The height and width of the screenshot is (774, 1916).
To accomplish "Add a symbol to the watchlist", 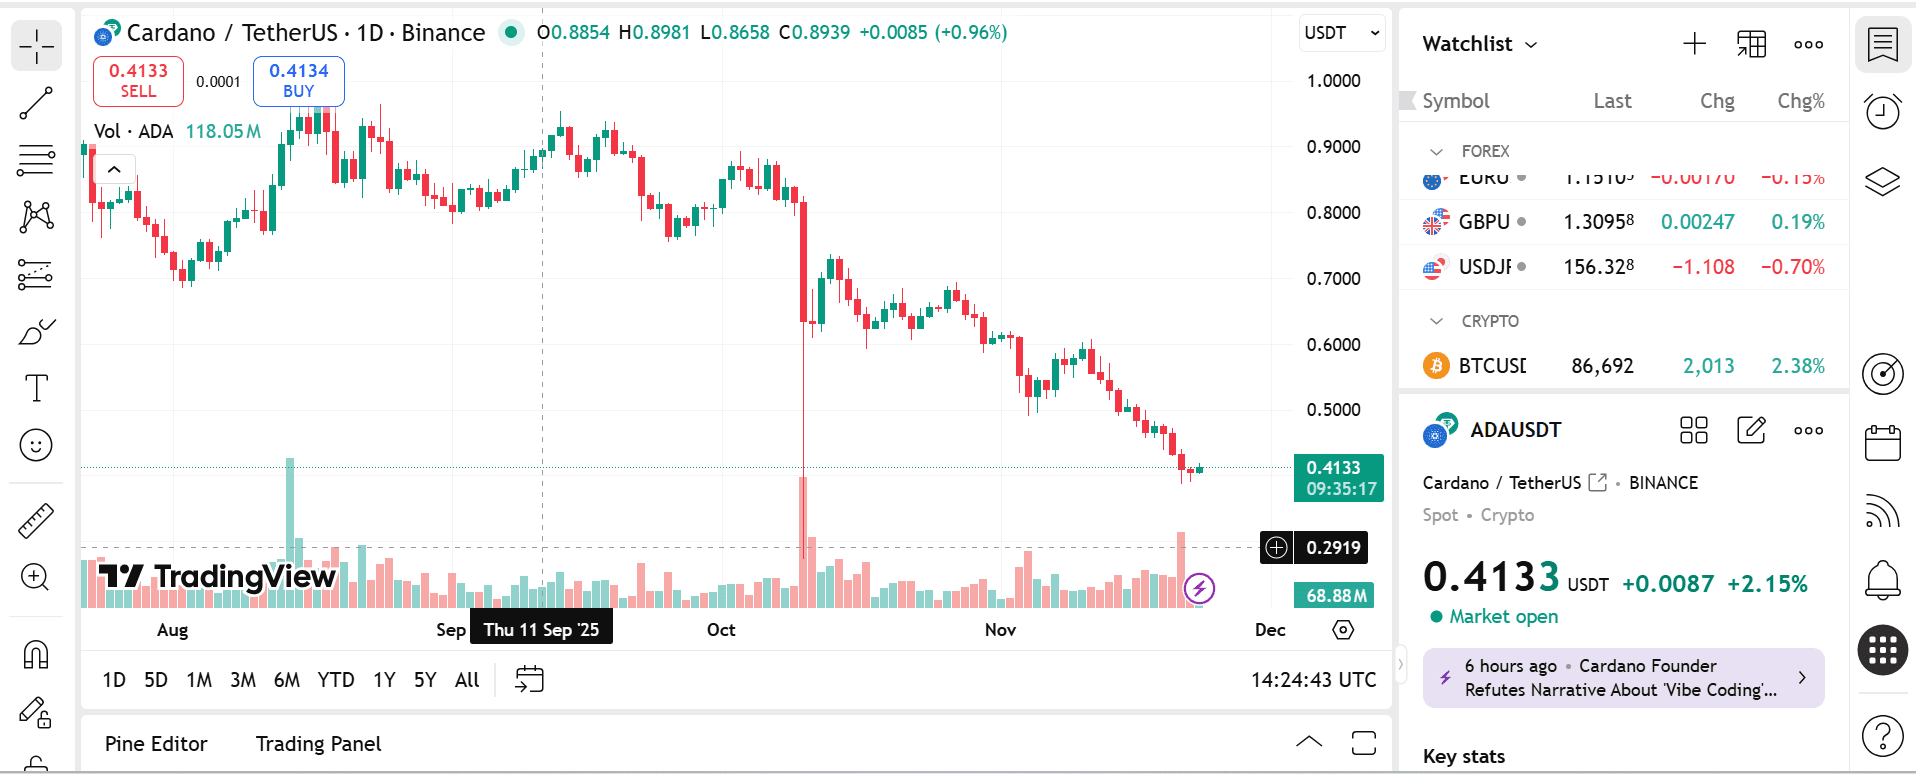I will 1694,44.
